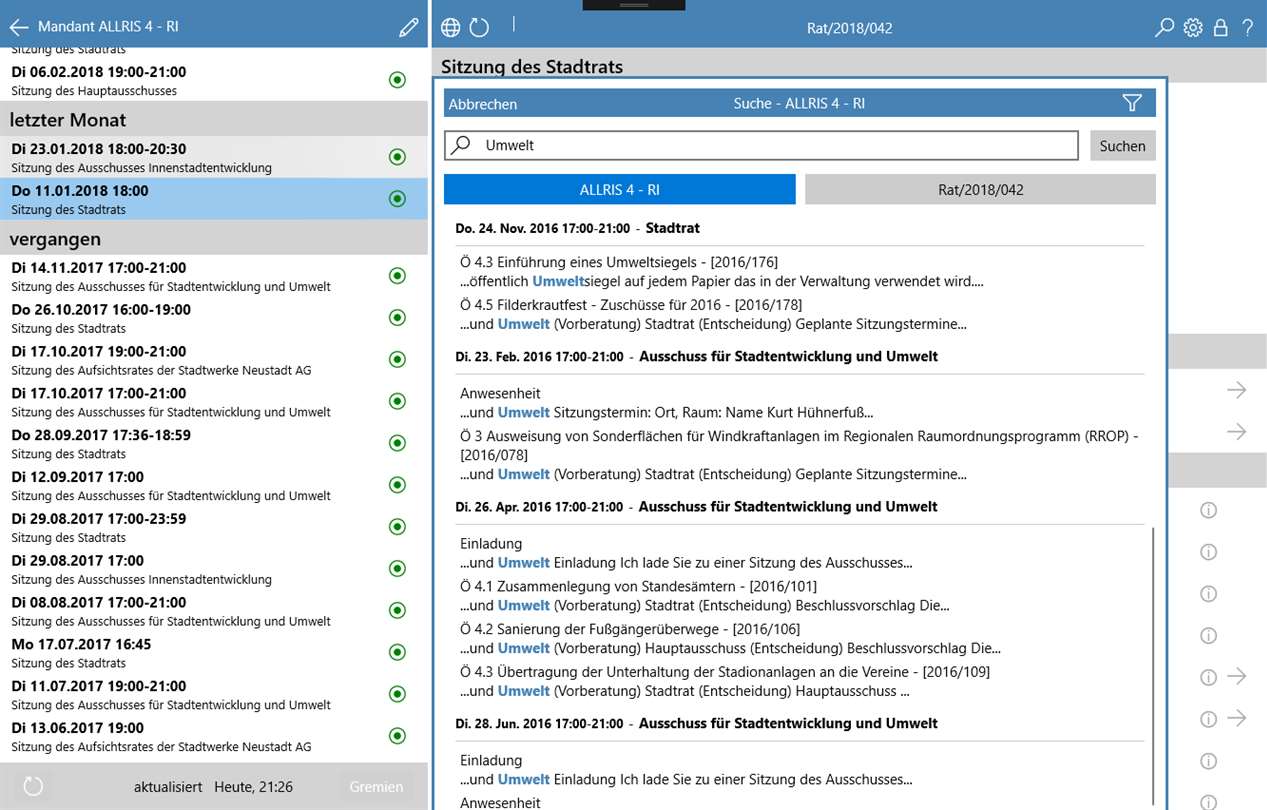Image resolution: width=1267 pixels, height=810 pixels.
Task: Open the globe icon in the top bar
Action: [x=451, y=28]
